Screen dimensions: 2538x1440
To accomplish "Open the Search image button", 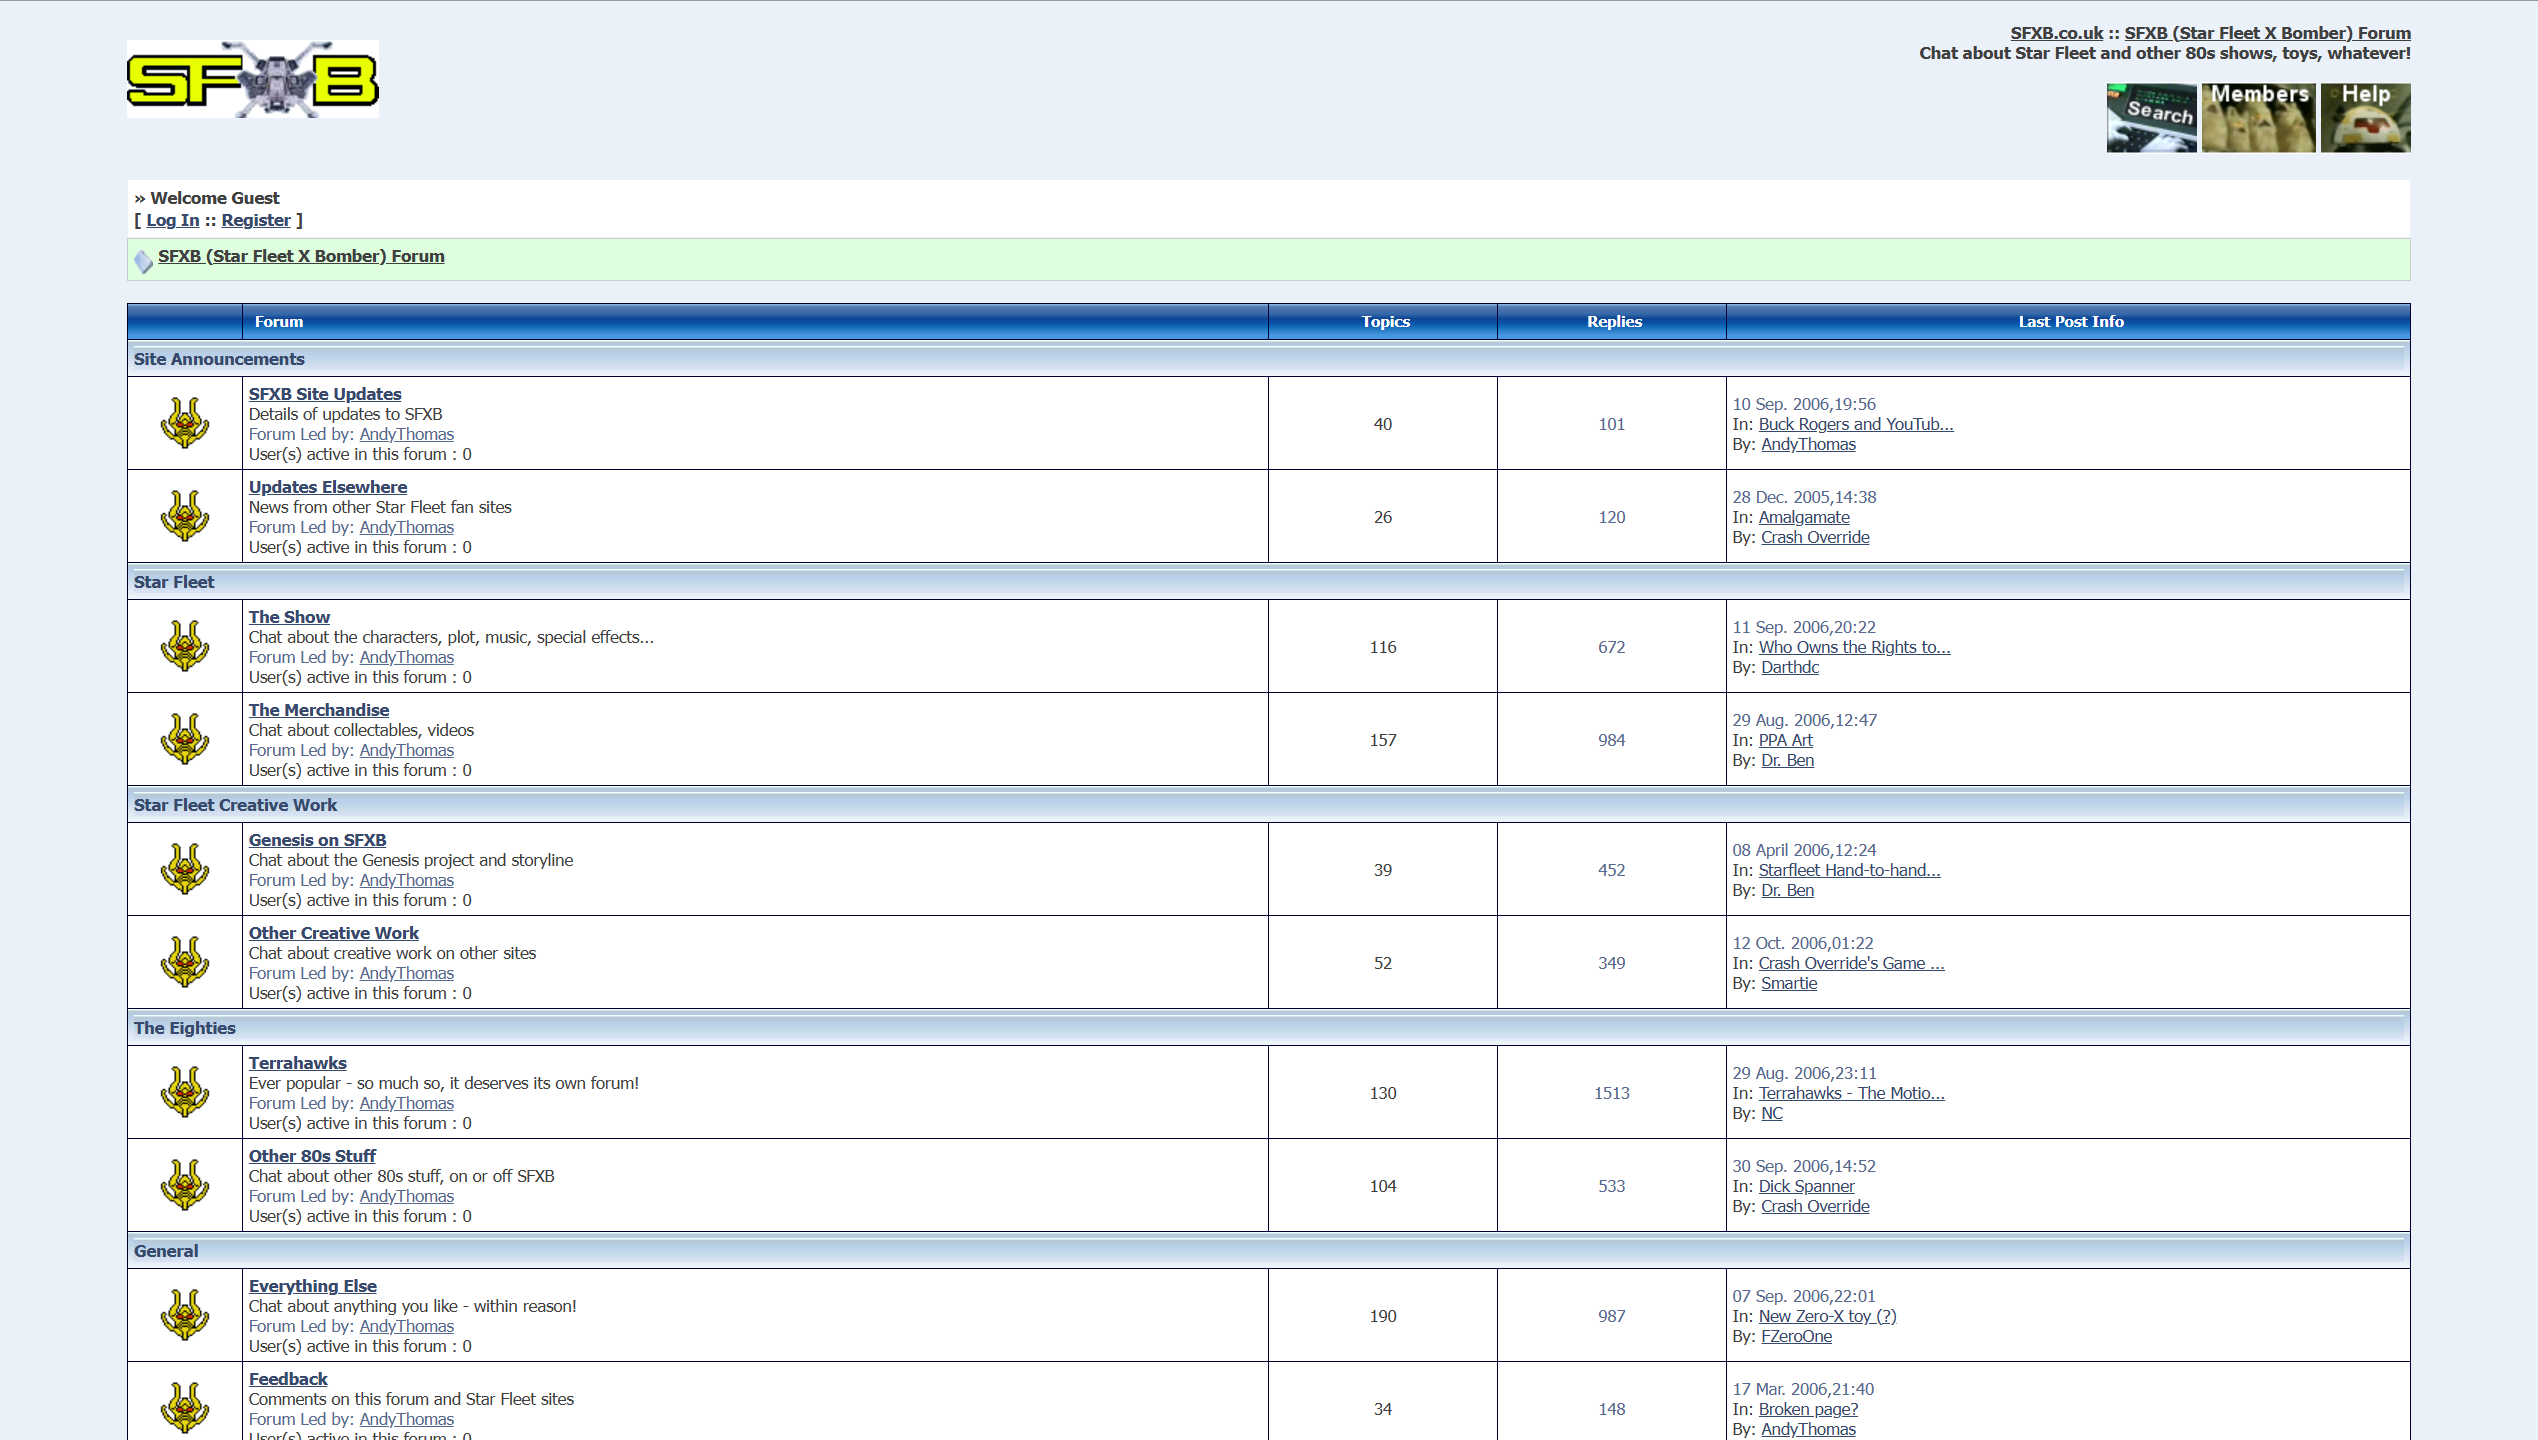I will (2151, 118).
